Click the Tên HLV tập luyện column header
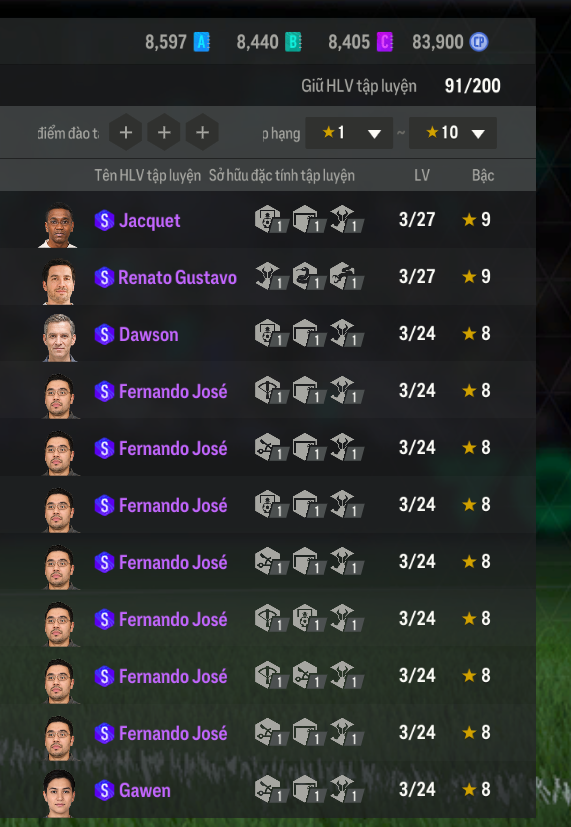571x827 pixels. click(148, 176)
